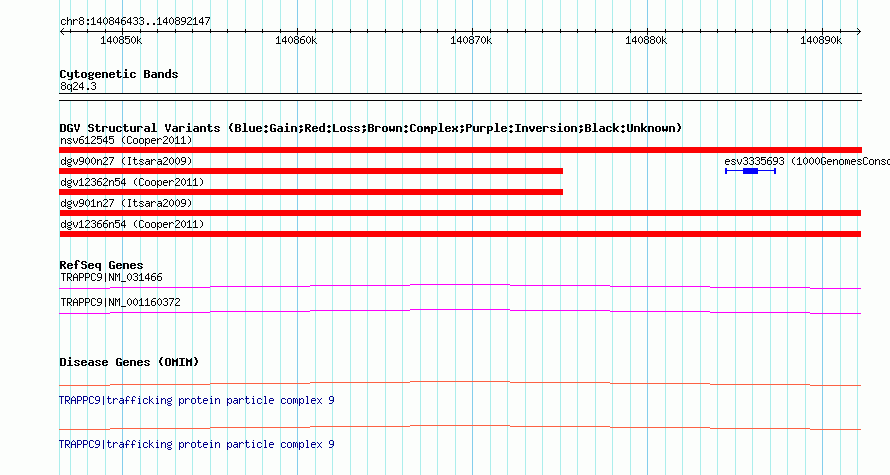
Task: Open the TRAPPC9|NM_001160372 RefSeq gene label
Action: tap(120, 302)
